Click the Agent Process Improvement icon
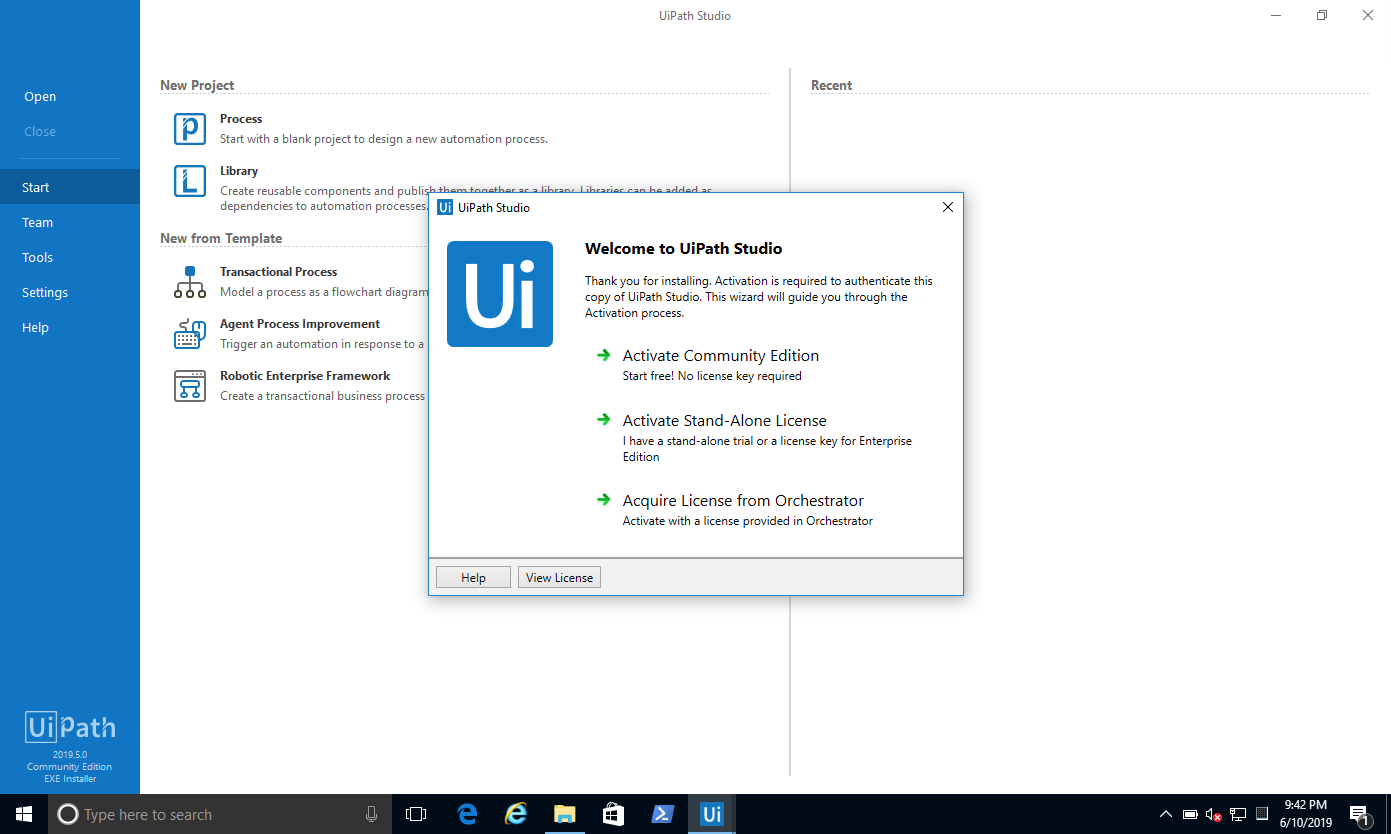1391x834 pixels. pos(190,334)
